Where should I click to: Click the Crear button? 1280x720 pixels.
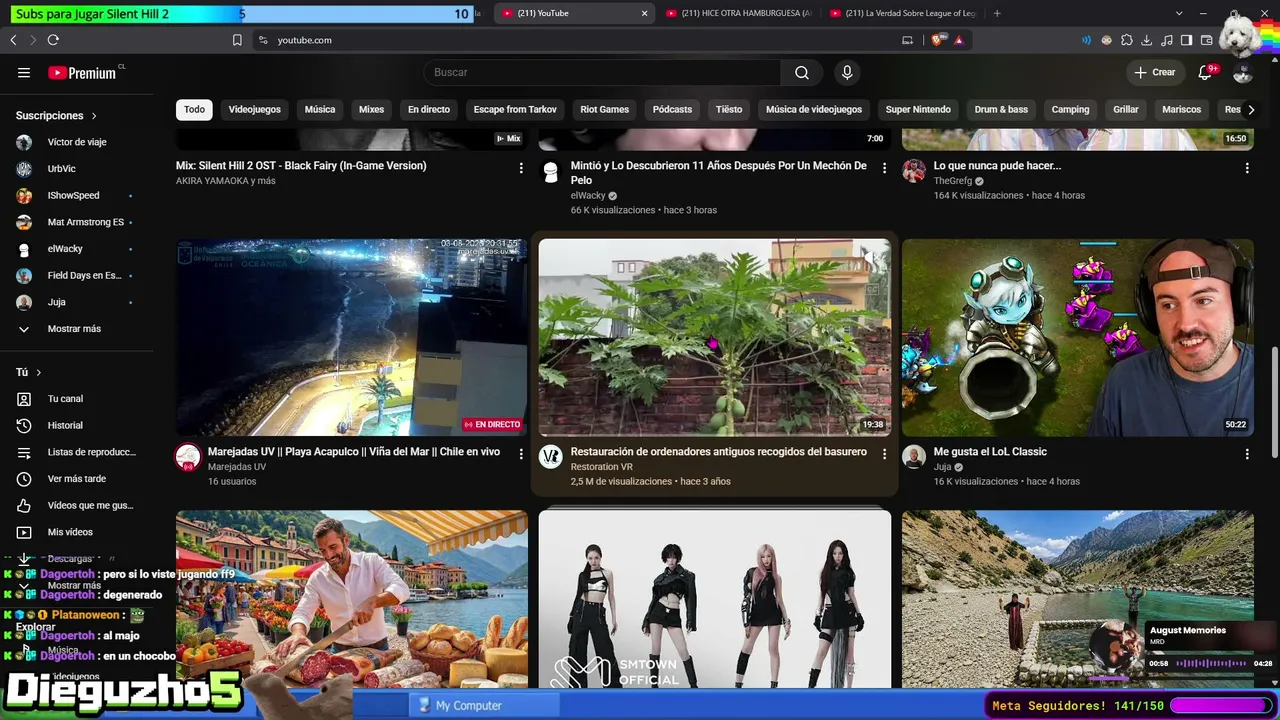pos(1155,72)
